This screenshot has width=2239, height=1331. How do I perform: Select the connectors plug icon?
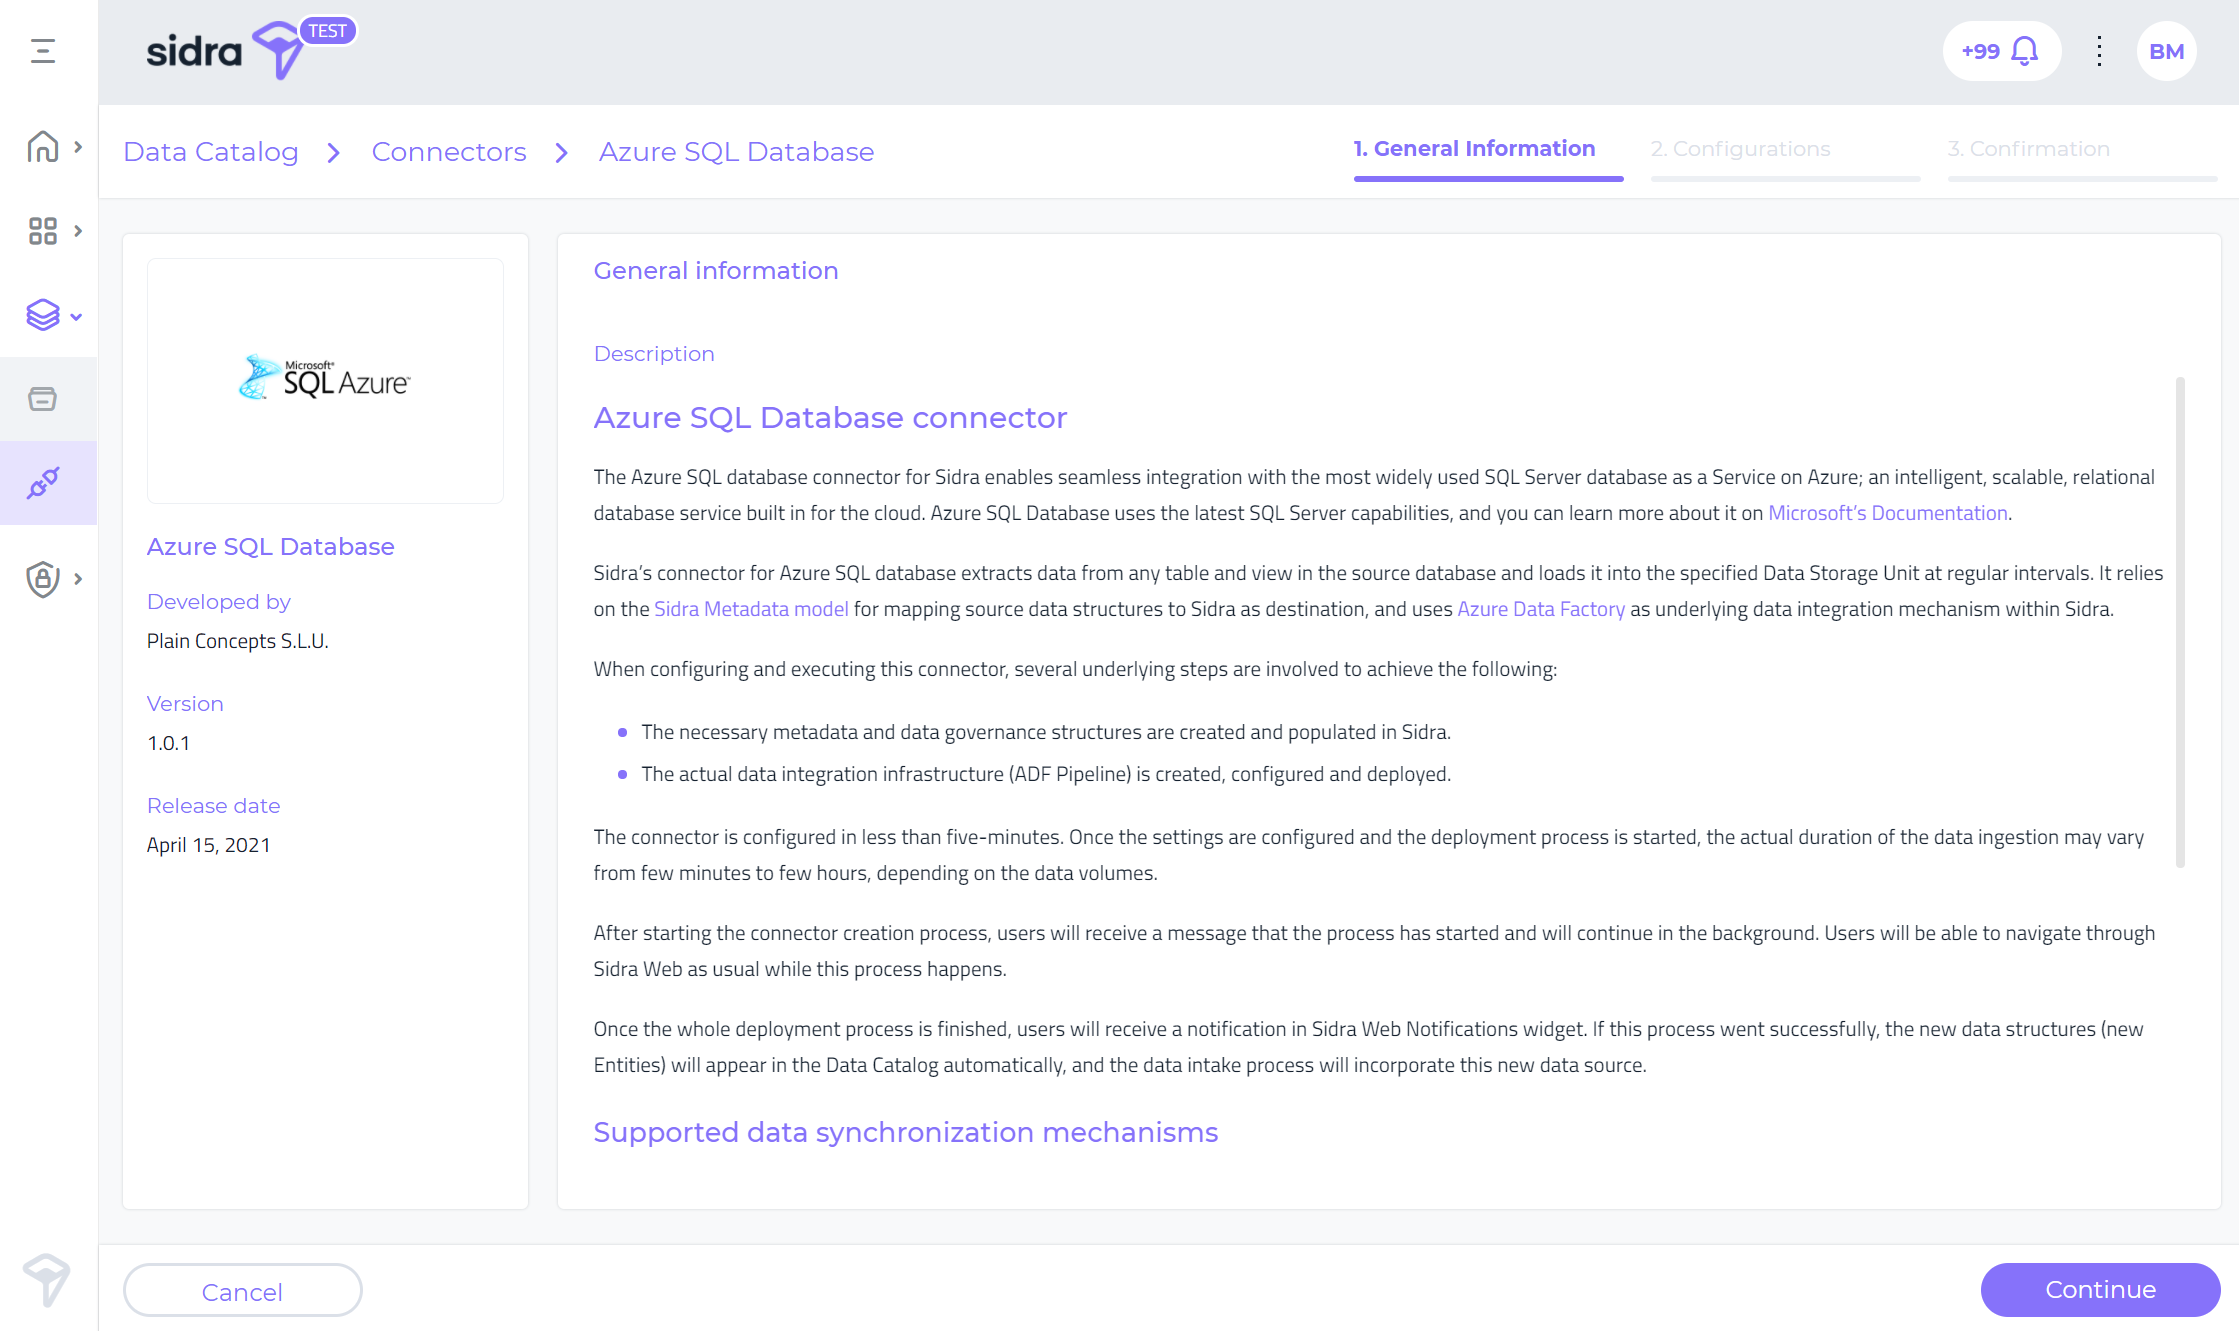[43, 483]
